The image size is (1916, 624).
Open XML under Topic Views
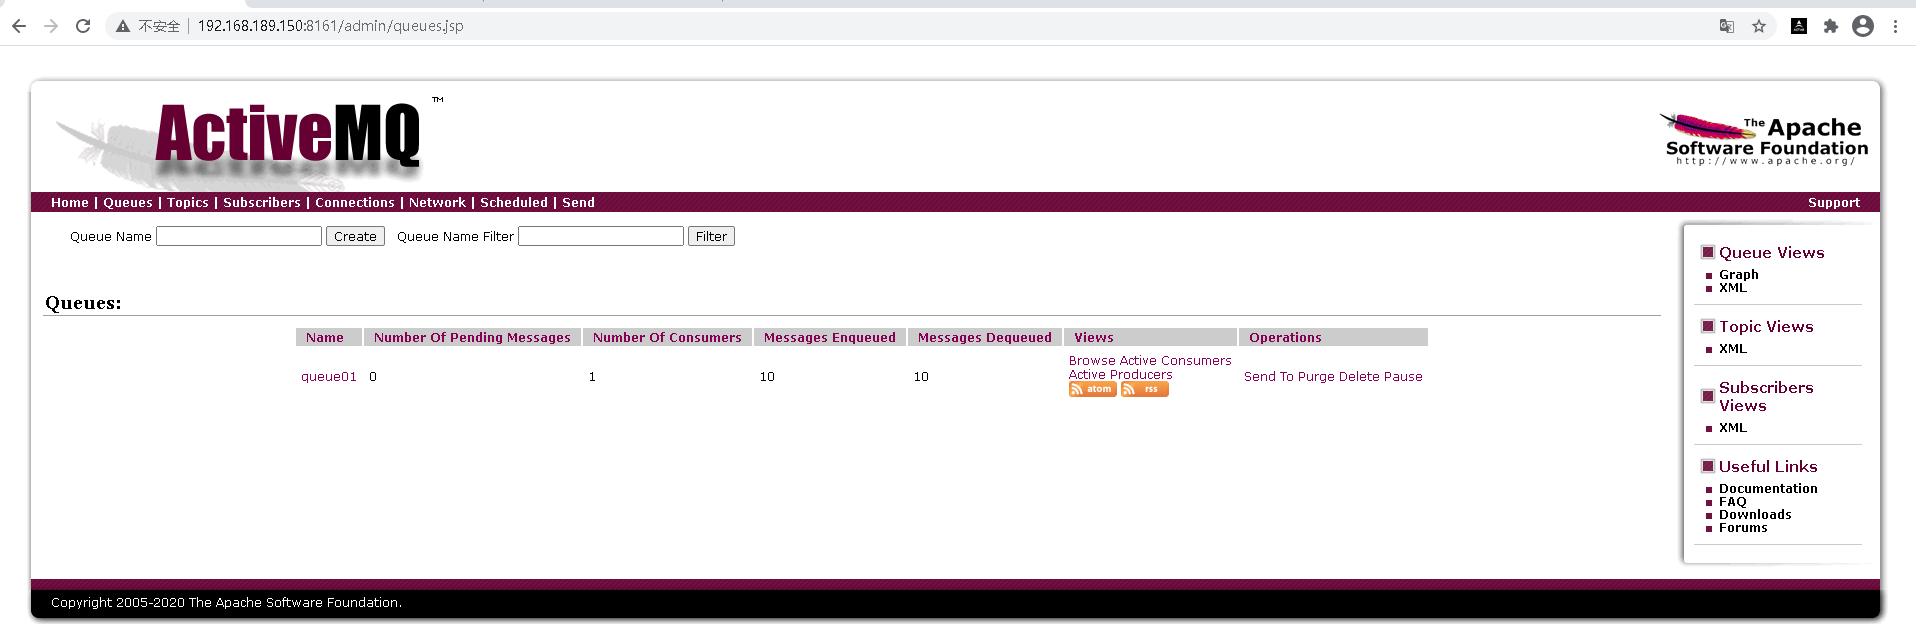tap(1733, 349)
